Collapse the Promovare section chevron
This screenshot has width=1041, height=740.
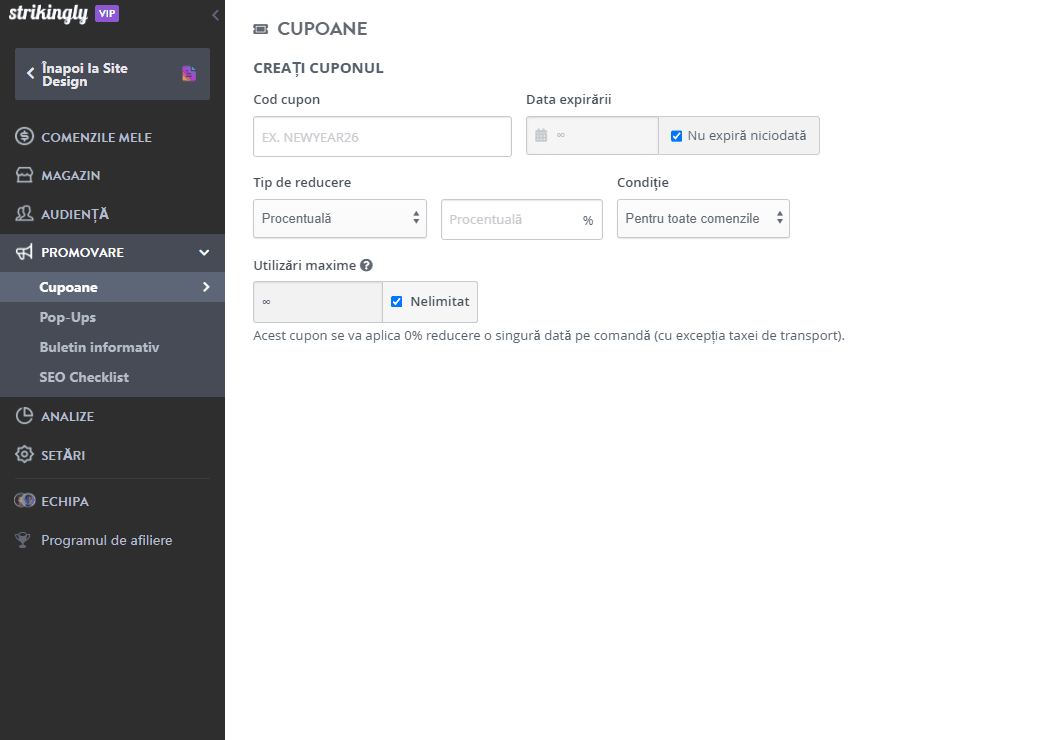[204, 252]
